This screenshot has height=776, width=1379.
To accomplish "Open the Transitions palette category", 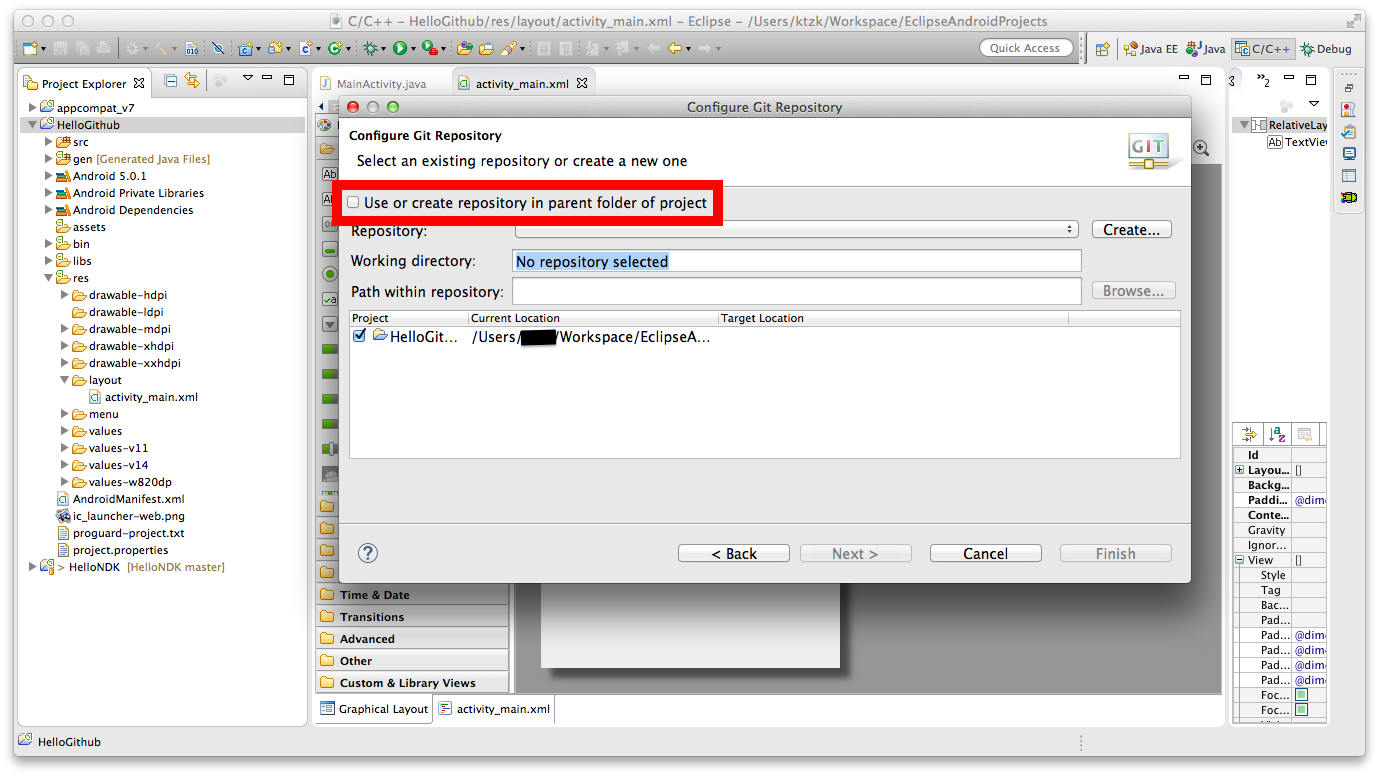I will (412, 617).
